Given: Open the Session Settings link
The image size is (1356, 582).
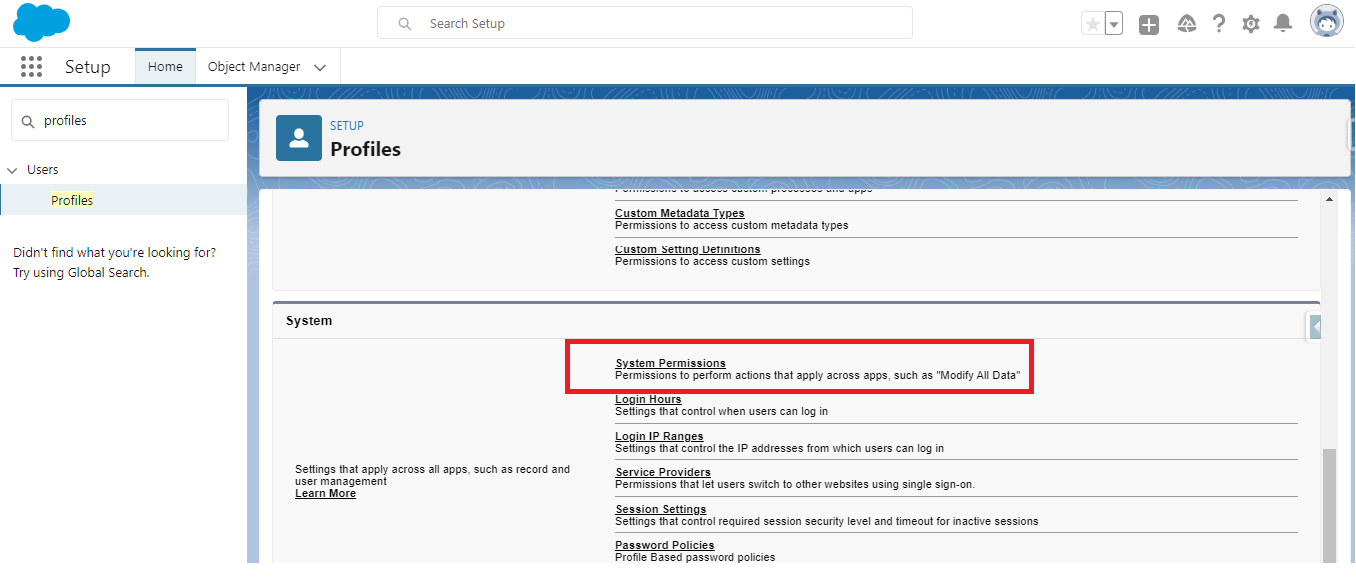Looking at the screenshot, I should (660, 509).
